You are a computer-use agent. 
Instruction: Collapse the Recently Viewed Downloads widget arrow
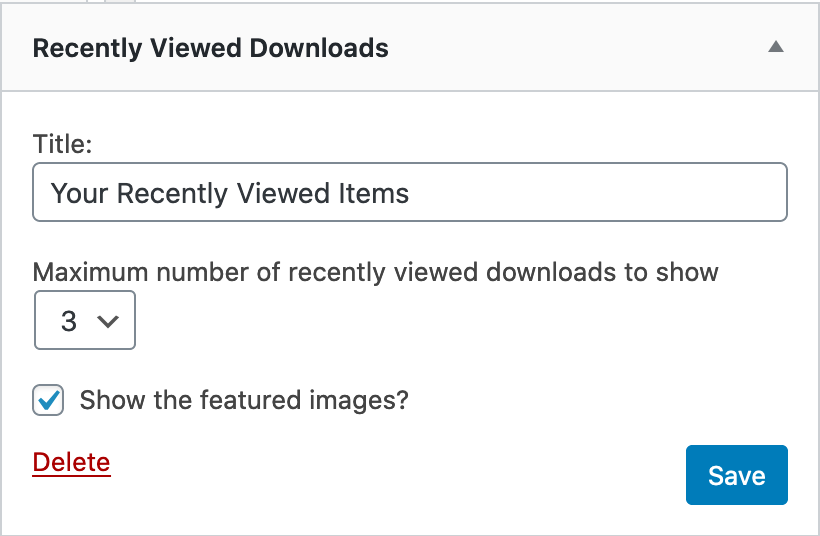[x=775, y=48]
